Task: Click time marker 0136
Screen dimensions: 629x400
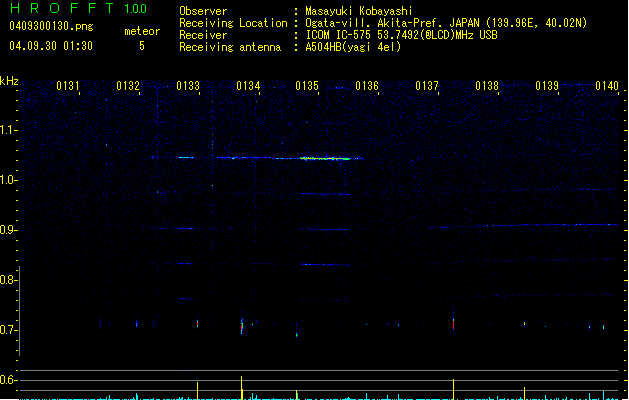Action: pyautogui.click(x=367, y=86)
